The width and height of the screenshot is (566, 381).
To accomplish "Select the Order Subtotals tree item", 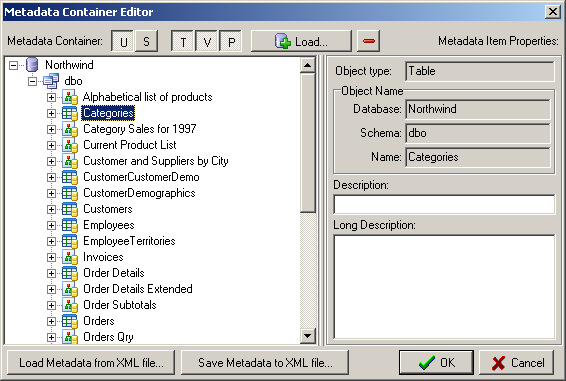I will click(x=119, y=305).
